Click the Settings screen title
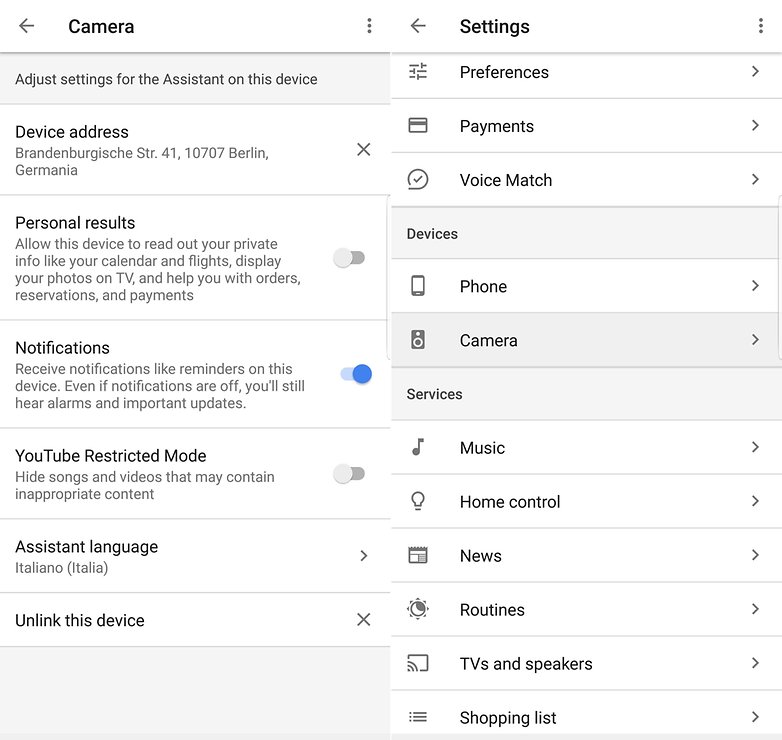The width and height of the screenshot is (782, 740). pyautogui.click(x=494, y=26)
